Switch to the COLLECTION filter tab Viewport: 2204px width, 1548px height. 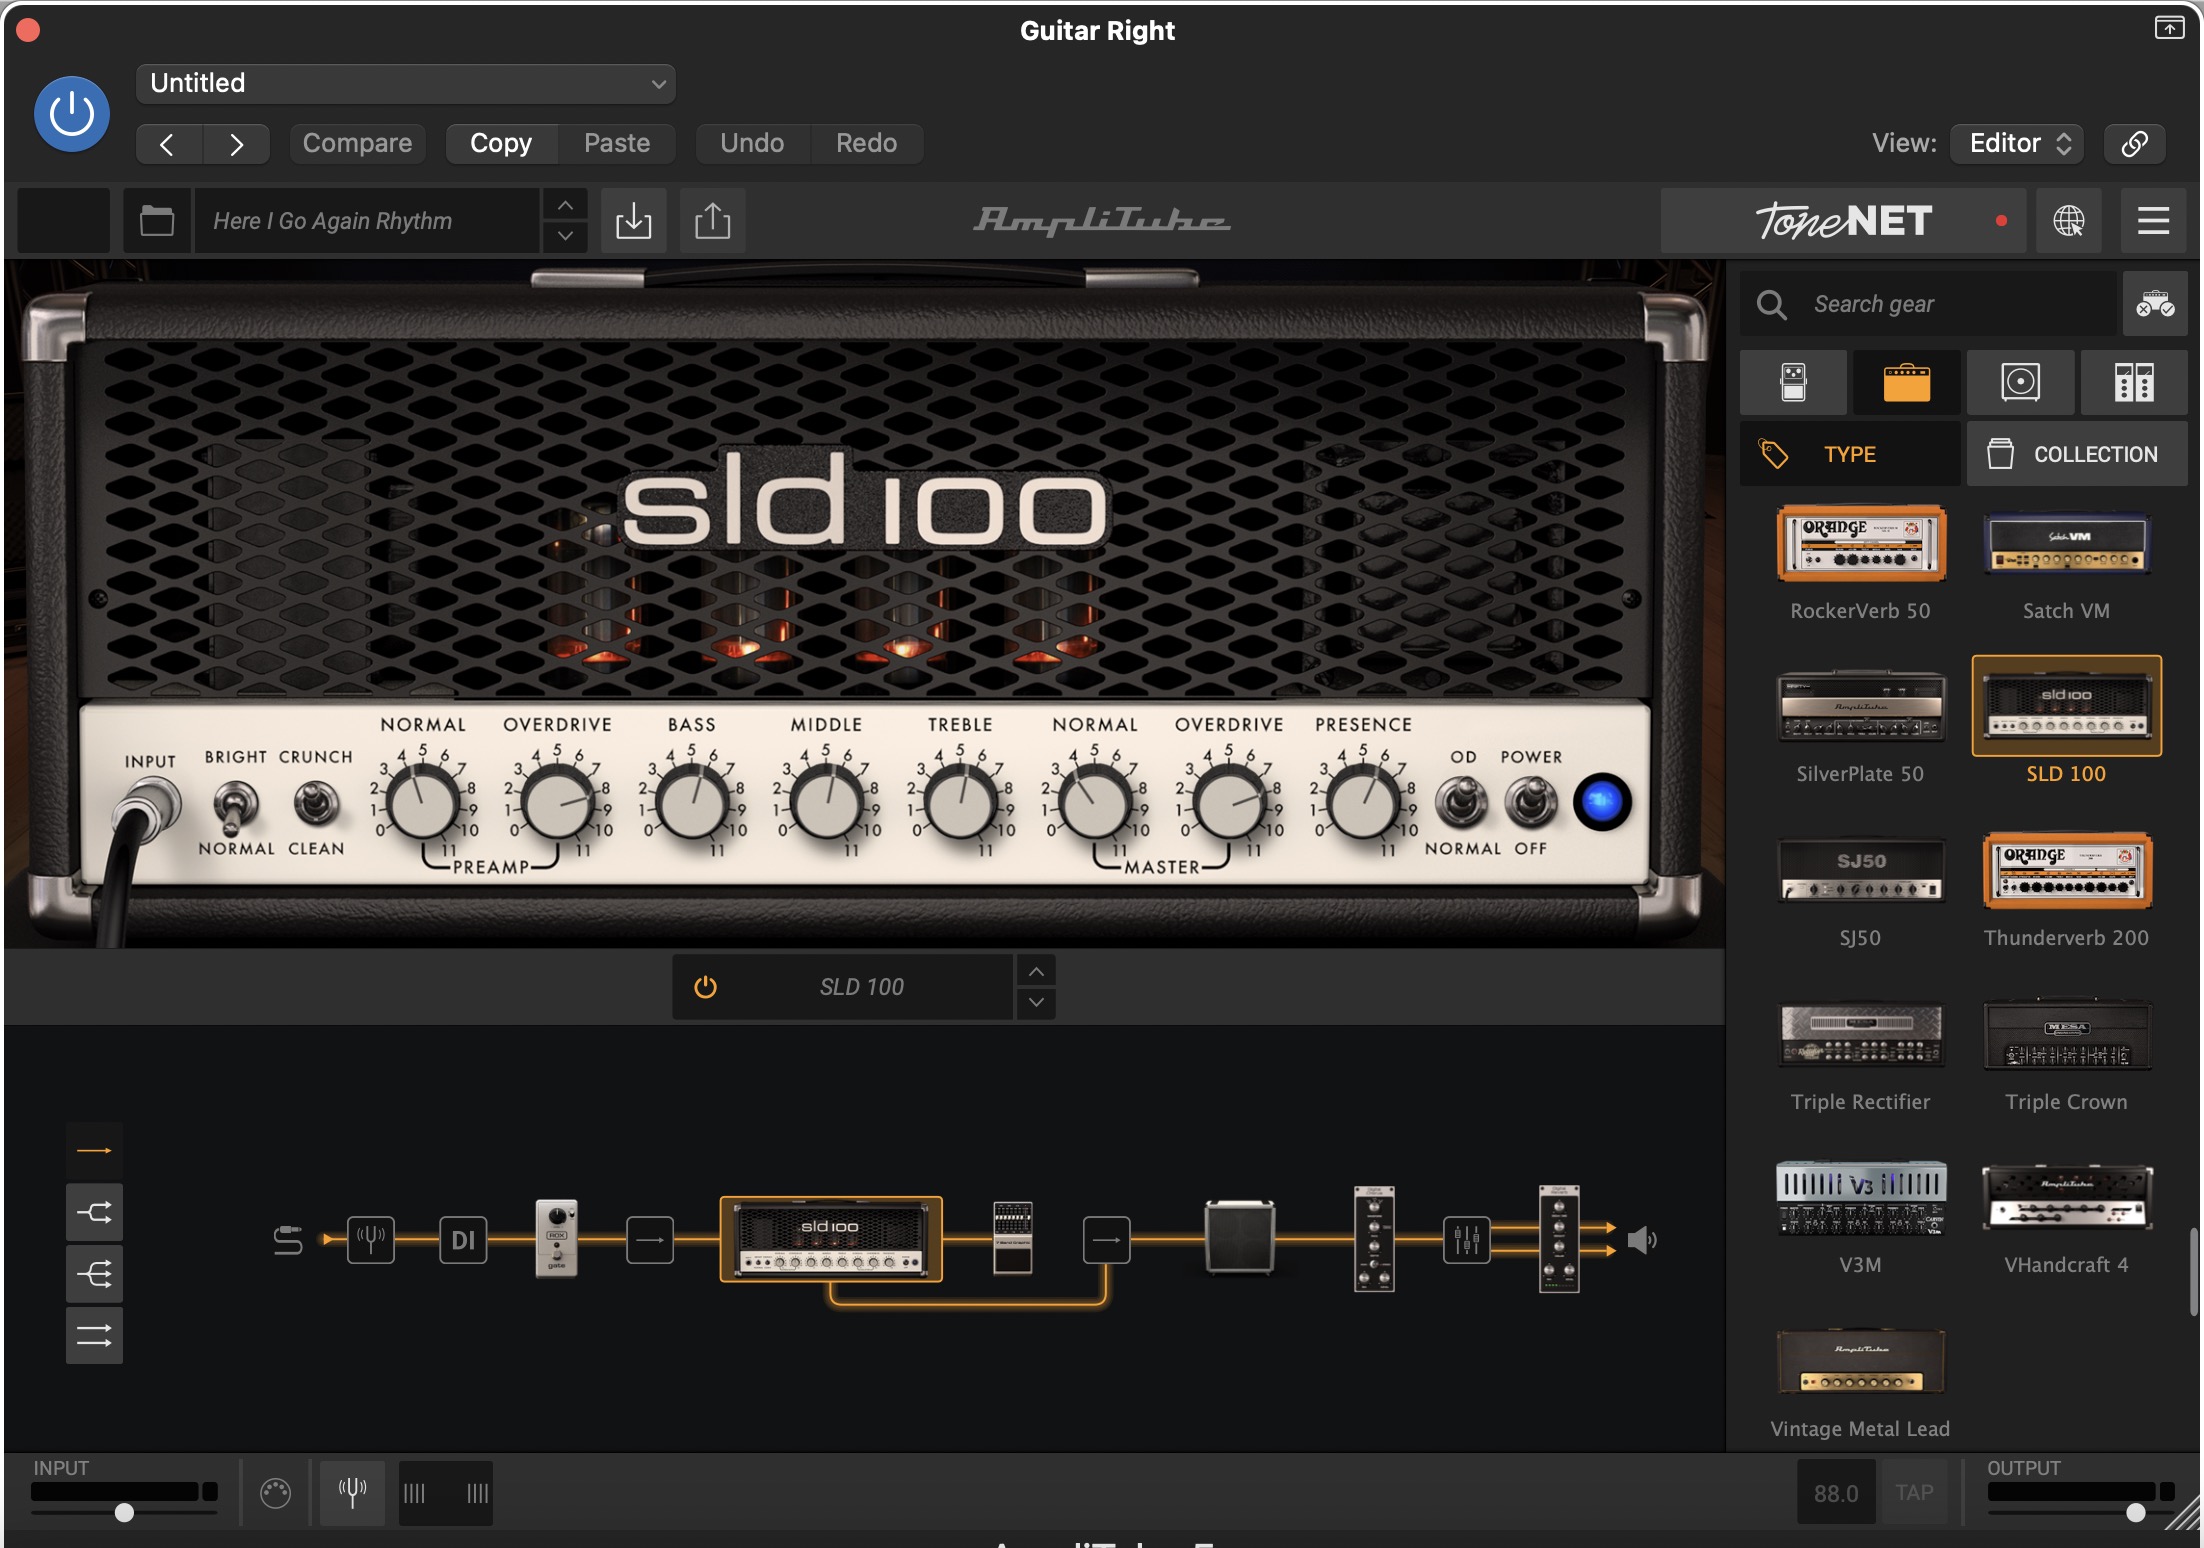[2077, 454]
